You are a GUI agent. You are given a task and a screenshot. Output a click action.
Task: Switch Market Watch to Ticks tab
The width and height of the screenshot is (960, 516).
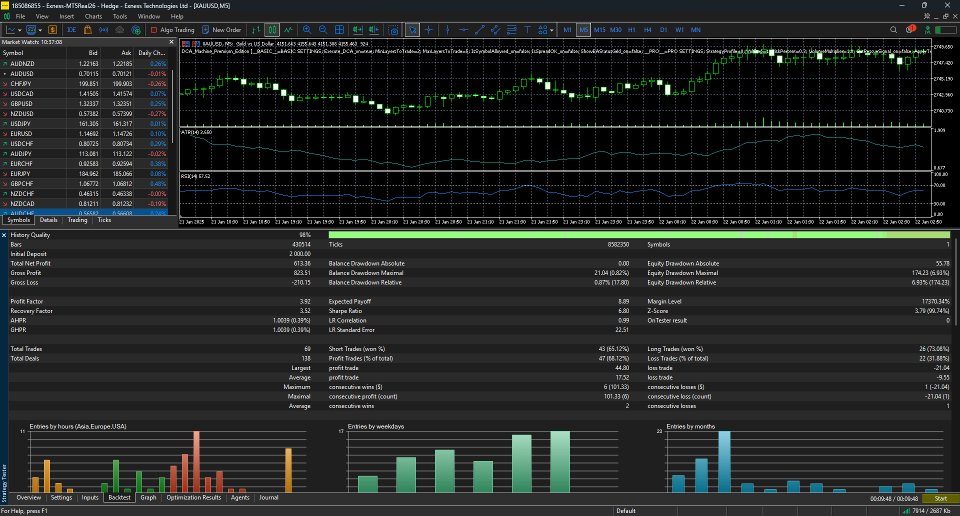click(x=104, y=220)
